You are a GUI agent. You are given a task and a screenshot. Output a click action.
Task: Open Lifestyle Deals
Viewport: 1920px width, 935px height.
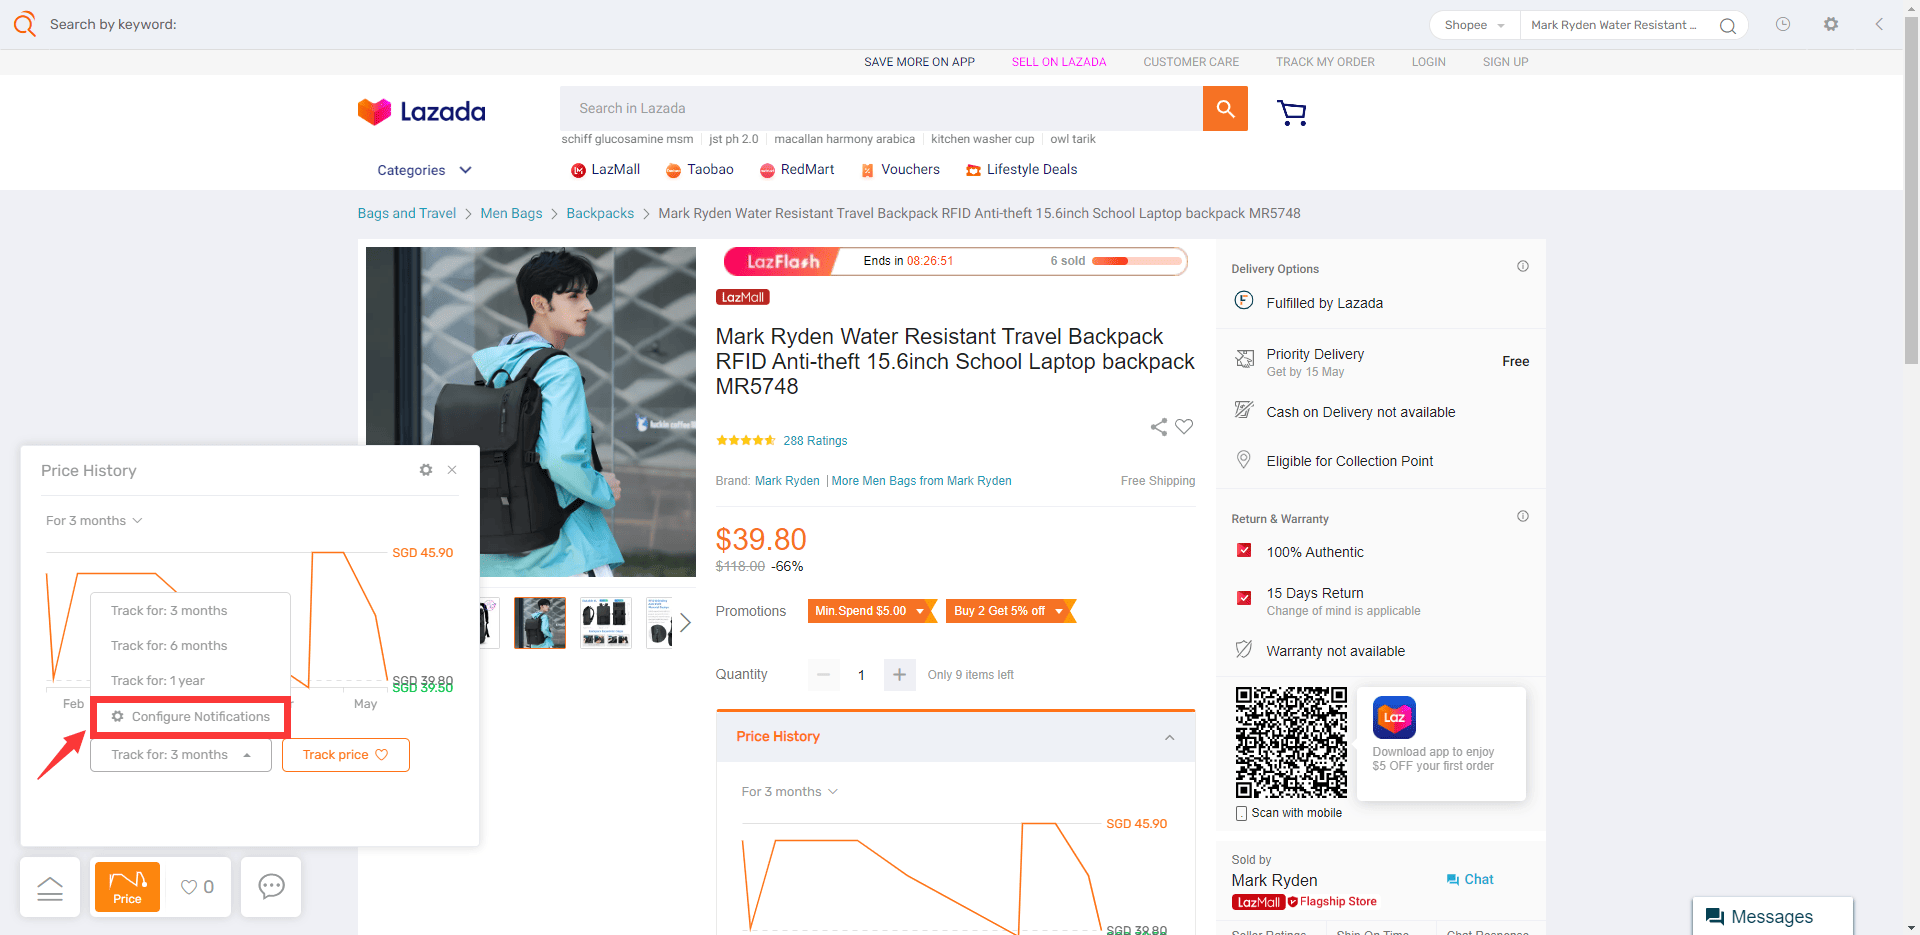[x=1021, y=170]
